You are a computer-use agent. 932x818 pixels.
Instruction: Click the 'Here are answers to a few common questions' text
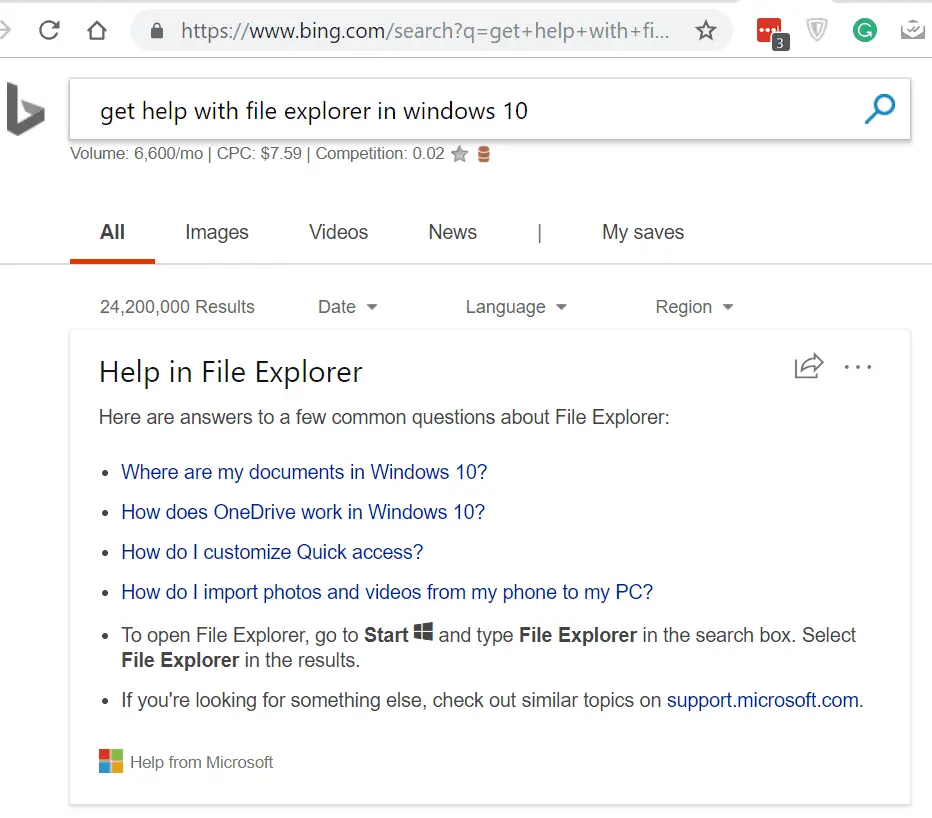pos(384,417)
